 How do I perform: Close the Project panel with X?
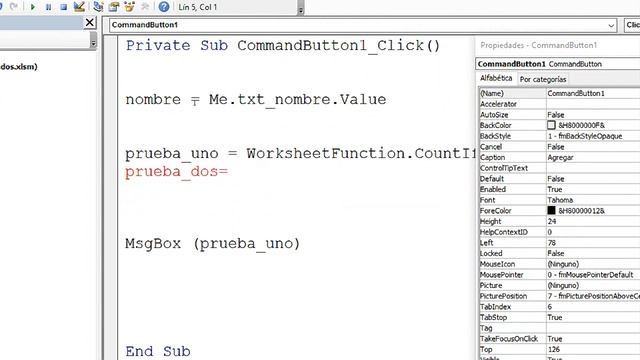coord(89,22)
